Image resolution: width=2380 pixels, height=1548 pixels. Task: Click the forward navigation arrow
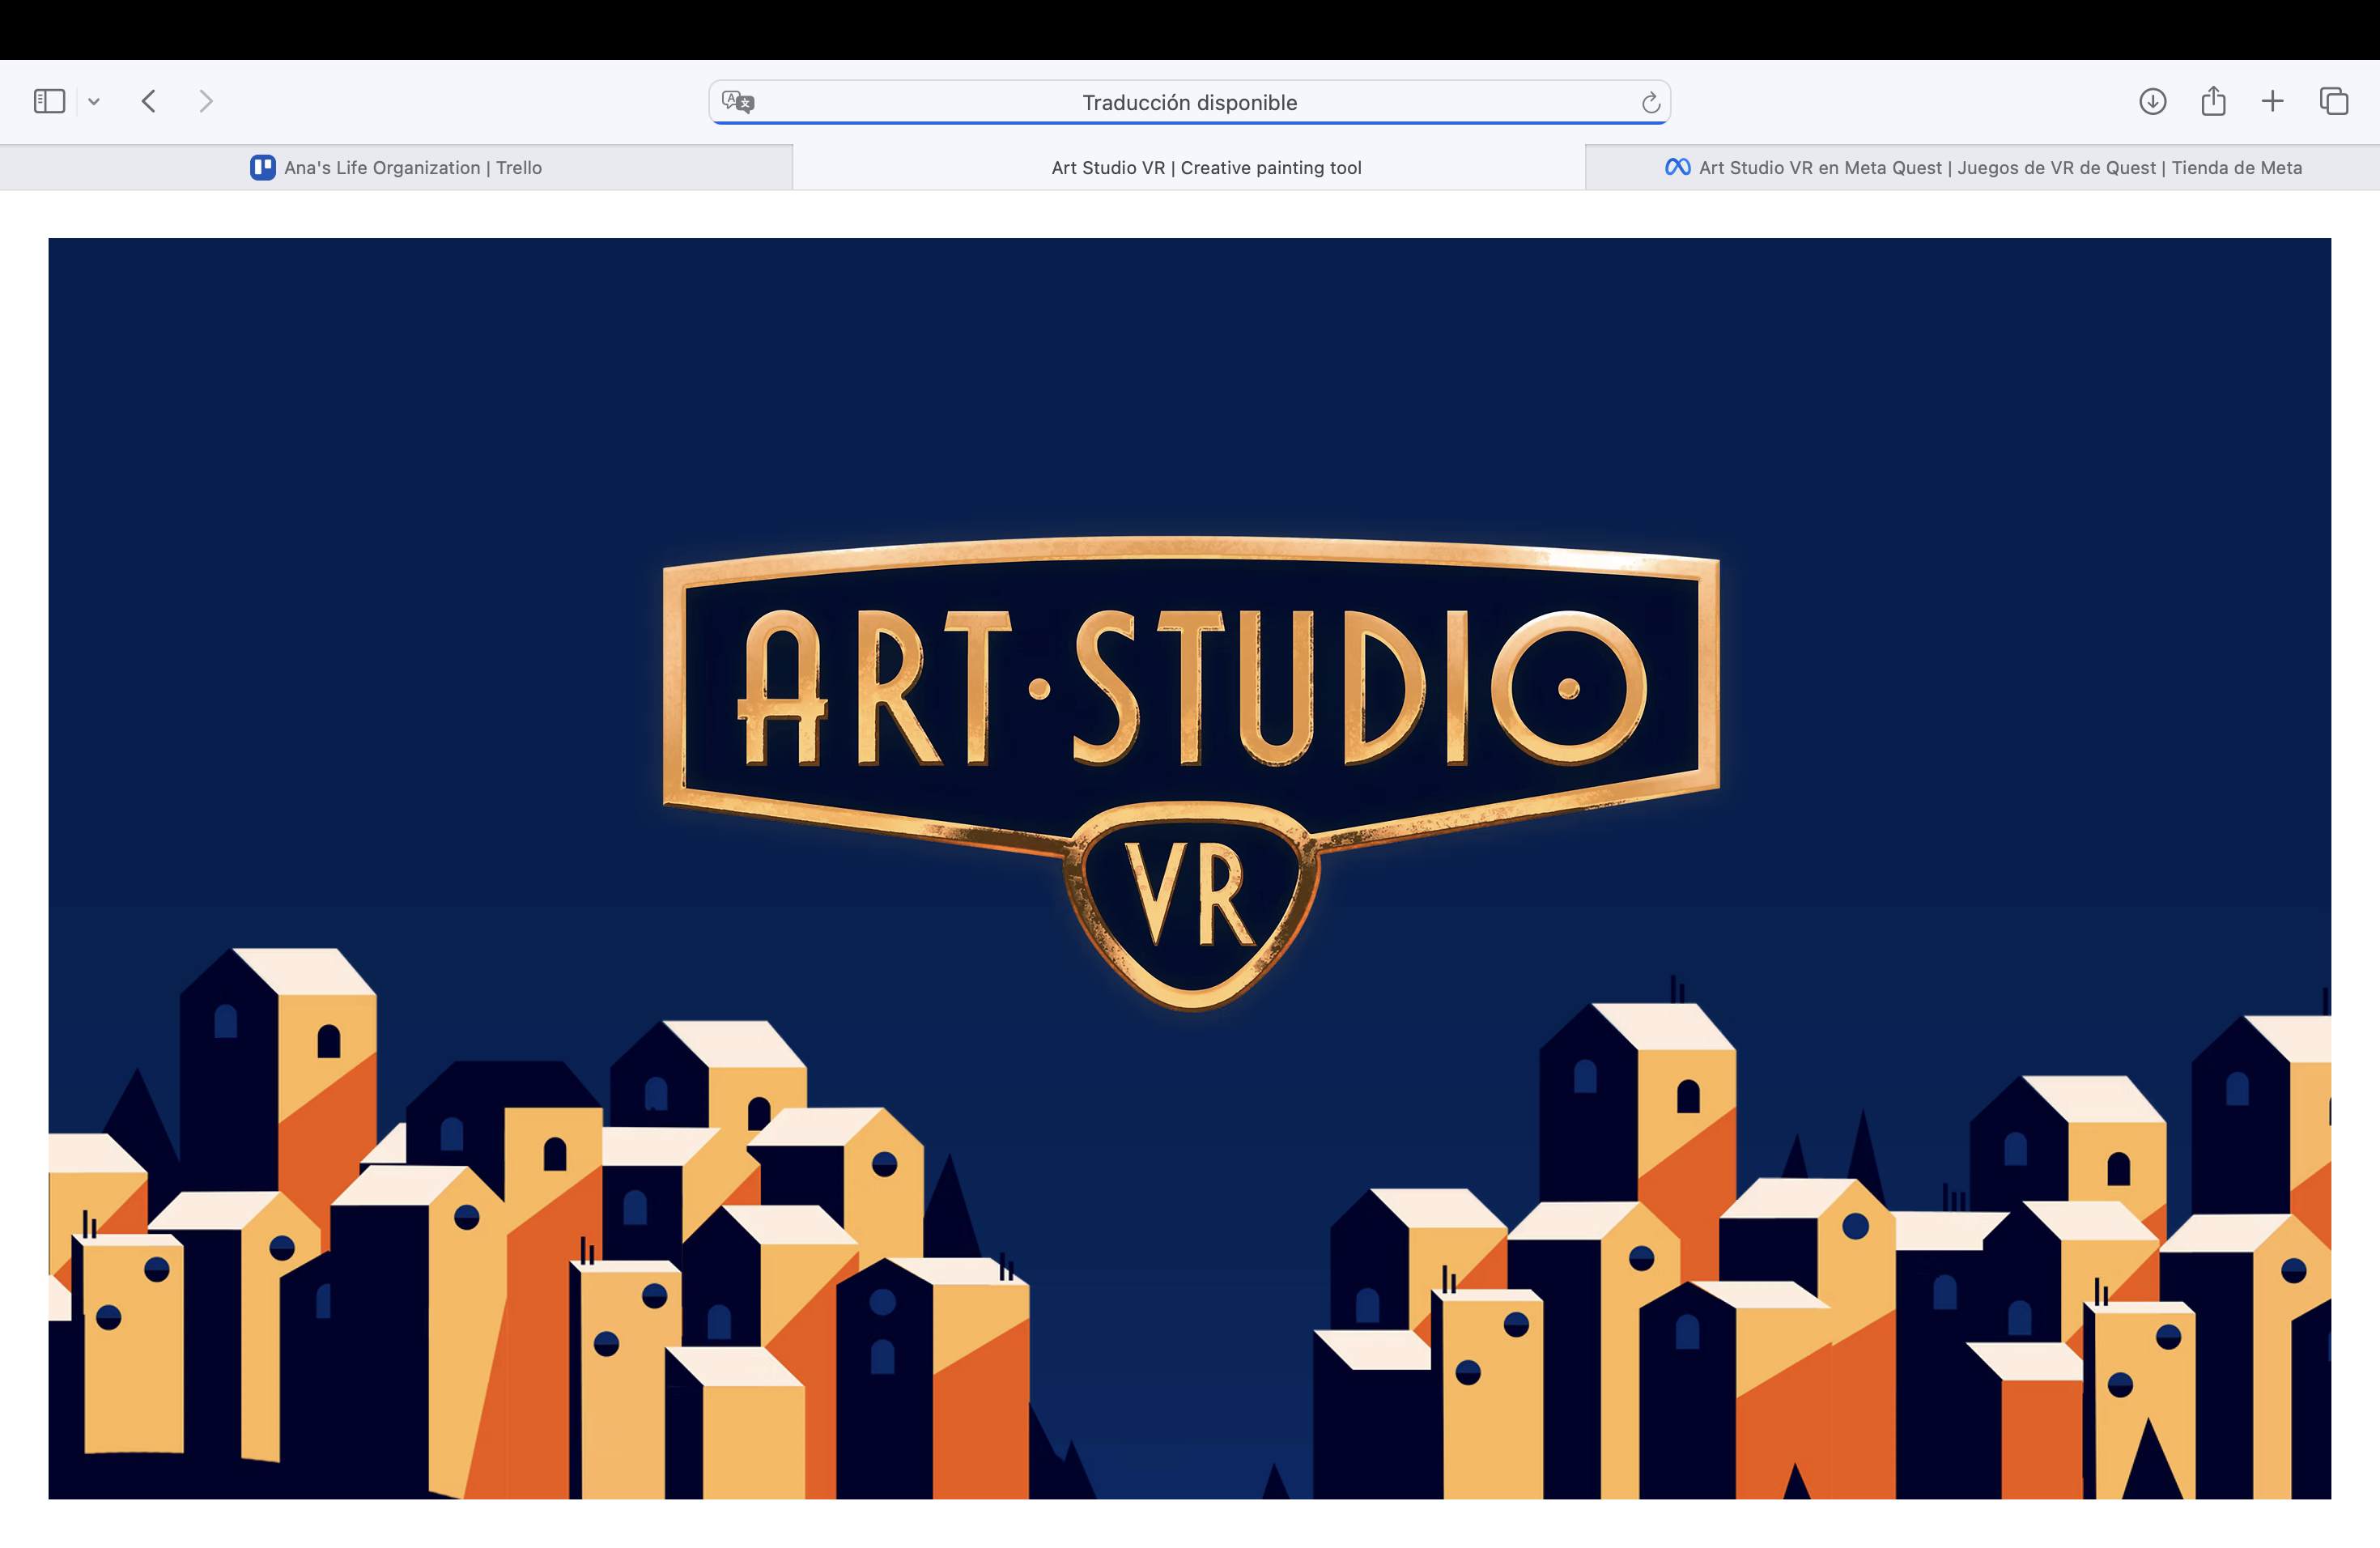coord(206,101)
